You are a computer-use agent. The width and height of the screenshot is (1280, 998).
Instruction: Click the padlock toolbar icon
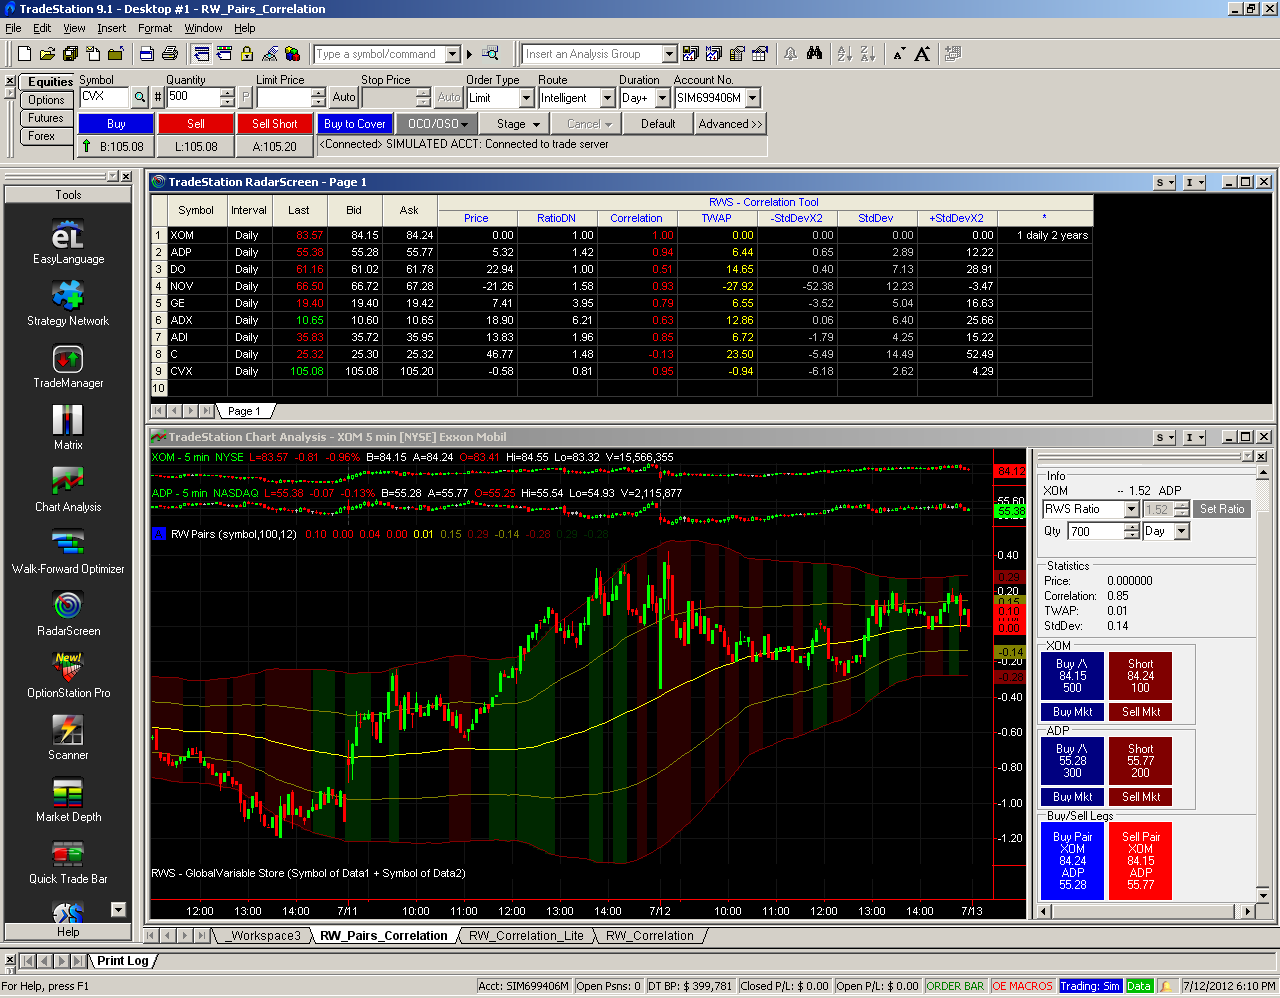pos(247,54)
